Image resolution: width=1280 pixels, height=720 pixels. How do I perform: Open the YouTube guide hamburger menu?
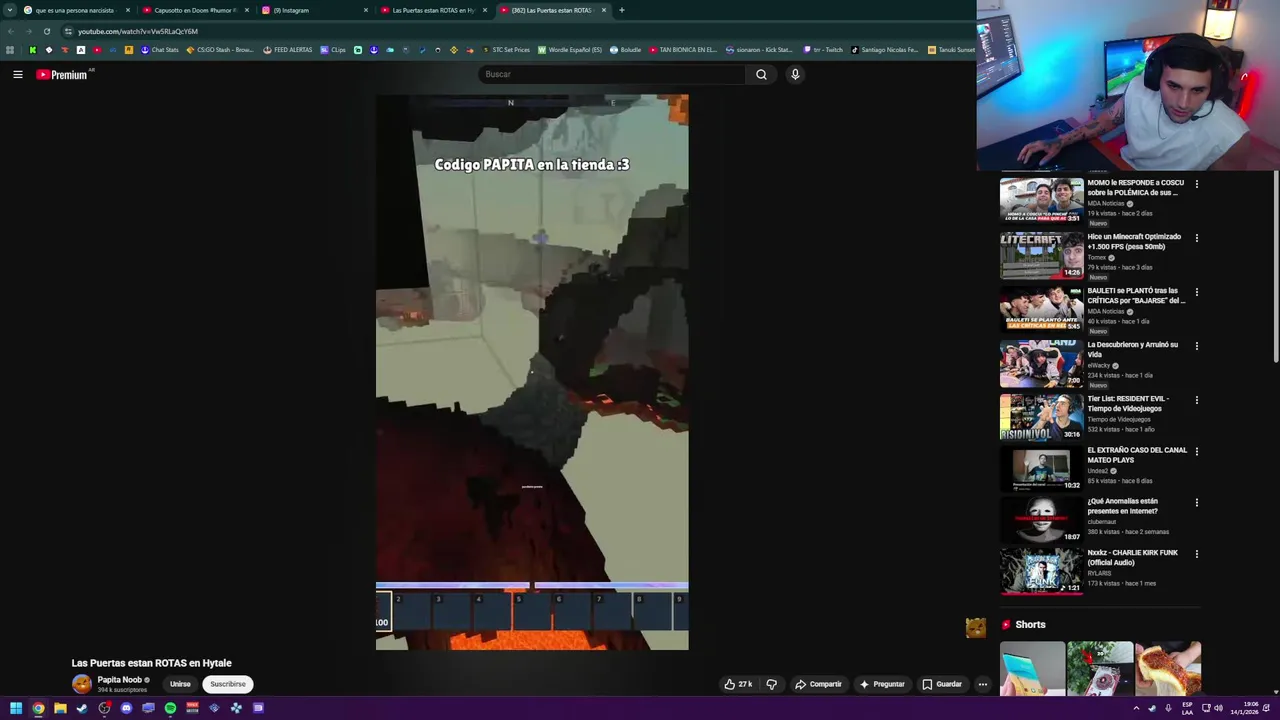click(17, 74)
